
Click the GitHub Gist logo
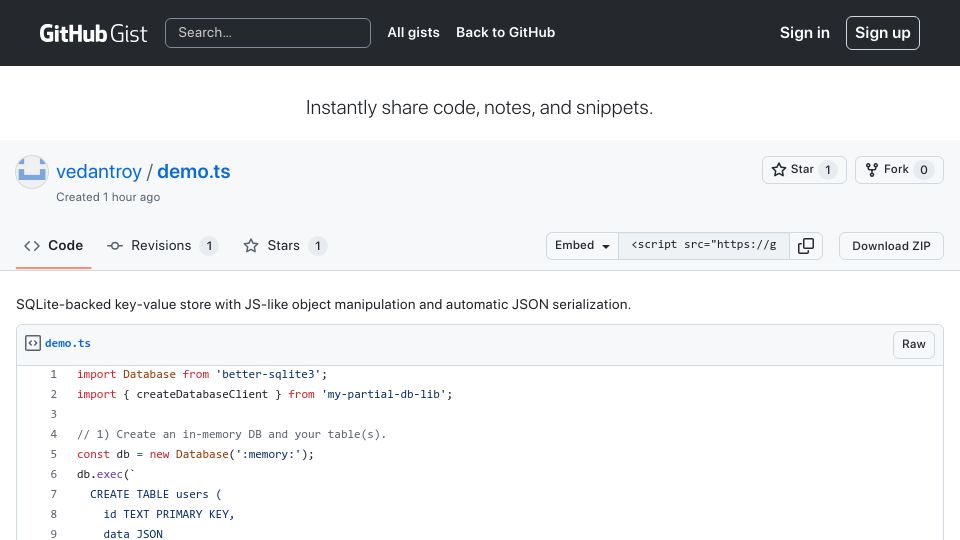pyautogui.click(x=93, y=33)
